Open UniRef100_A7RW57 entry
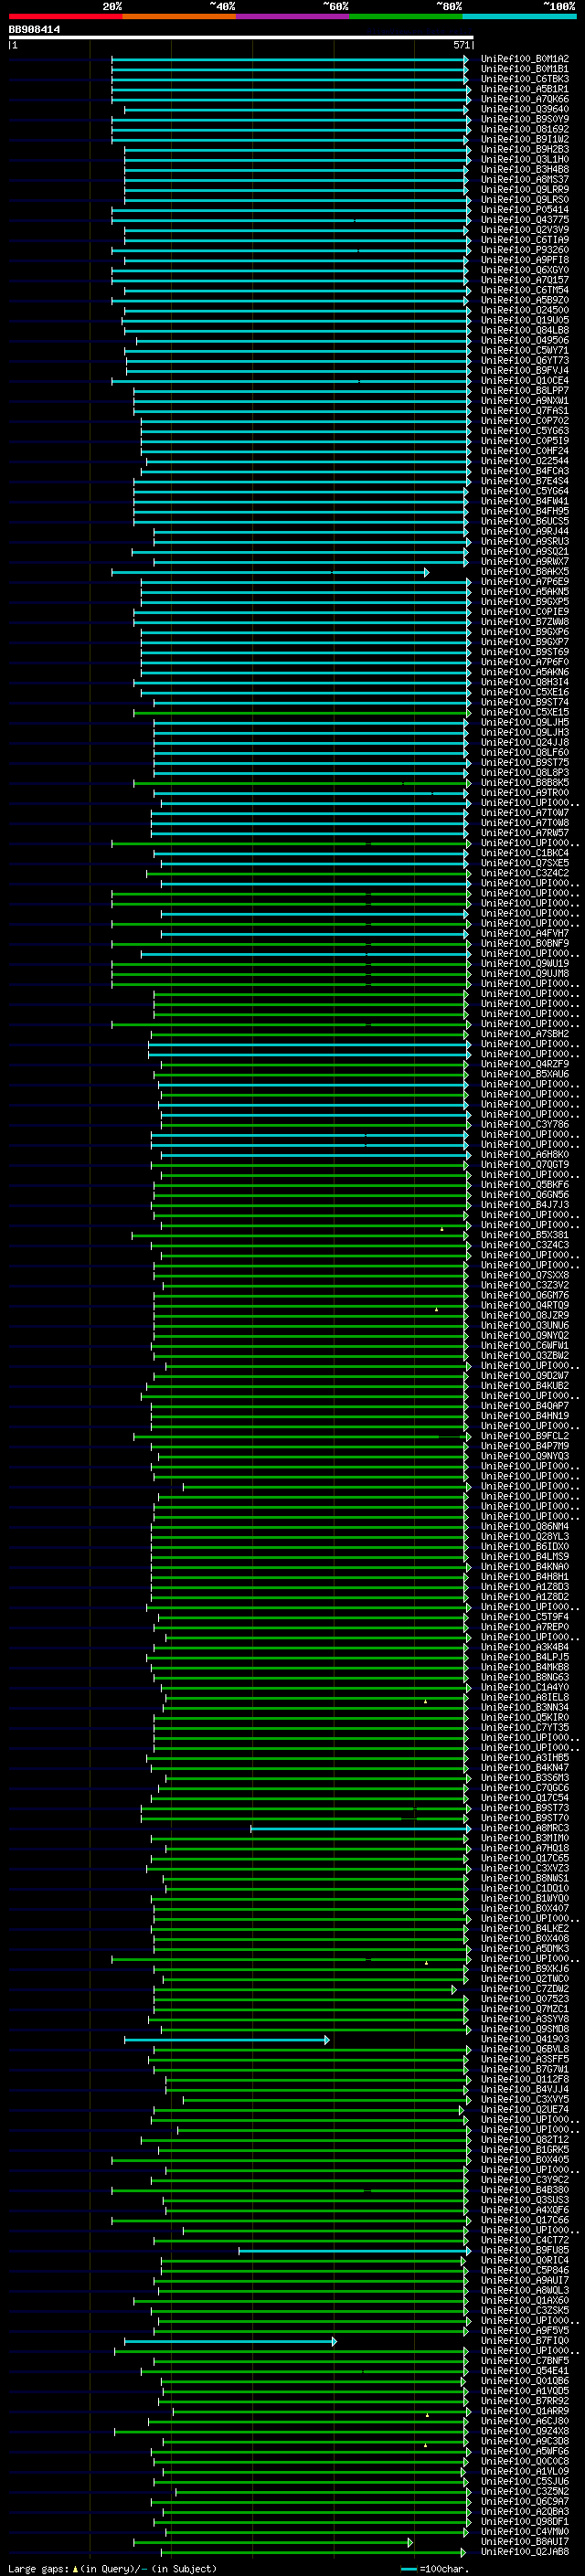Screen dimensions: 585x2576 click(525, 832)
